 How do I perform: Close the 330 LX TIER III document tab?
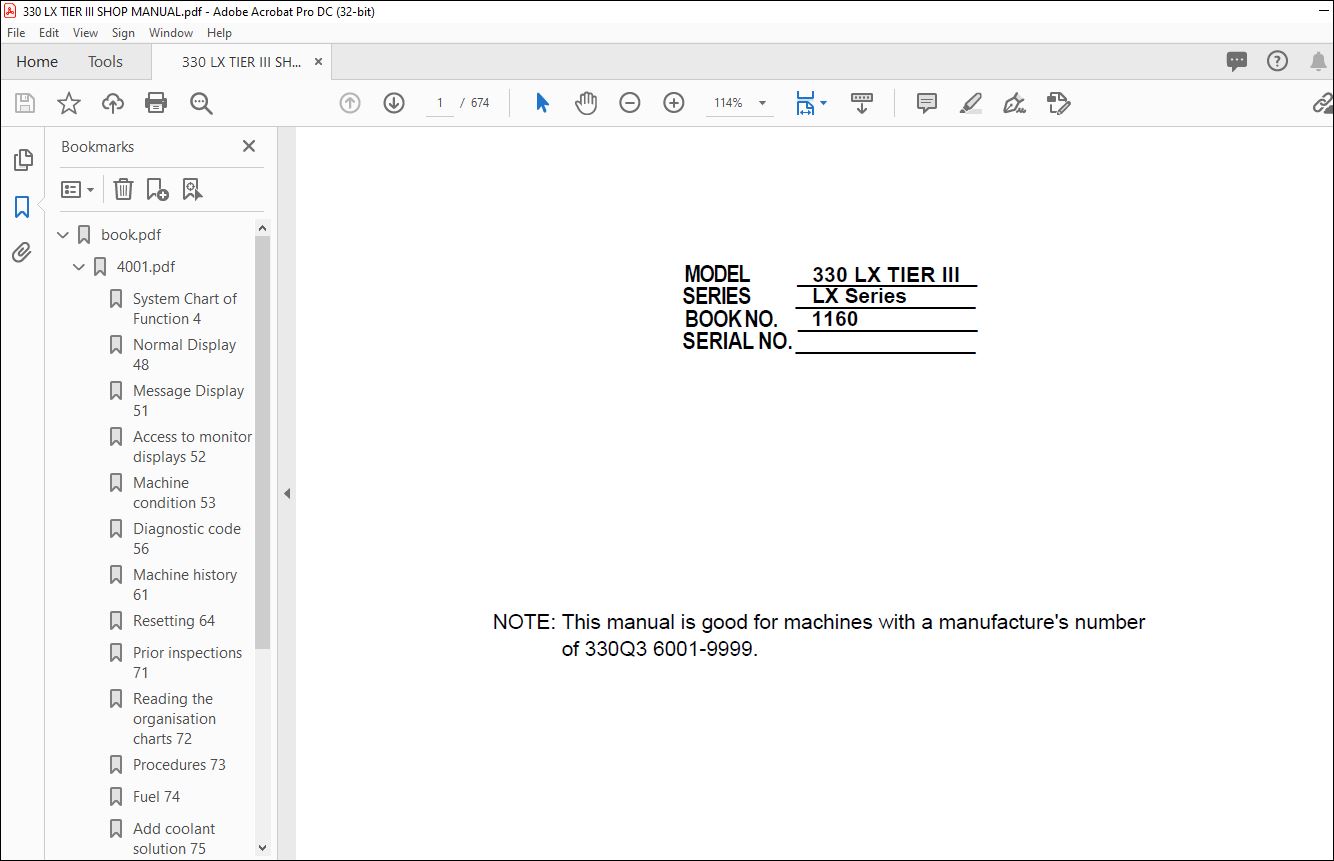pyautogui.click(x=318, y=61)
